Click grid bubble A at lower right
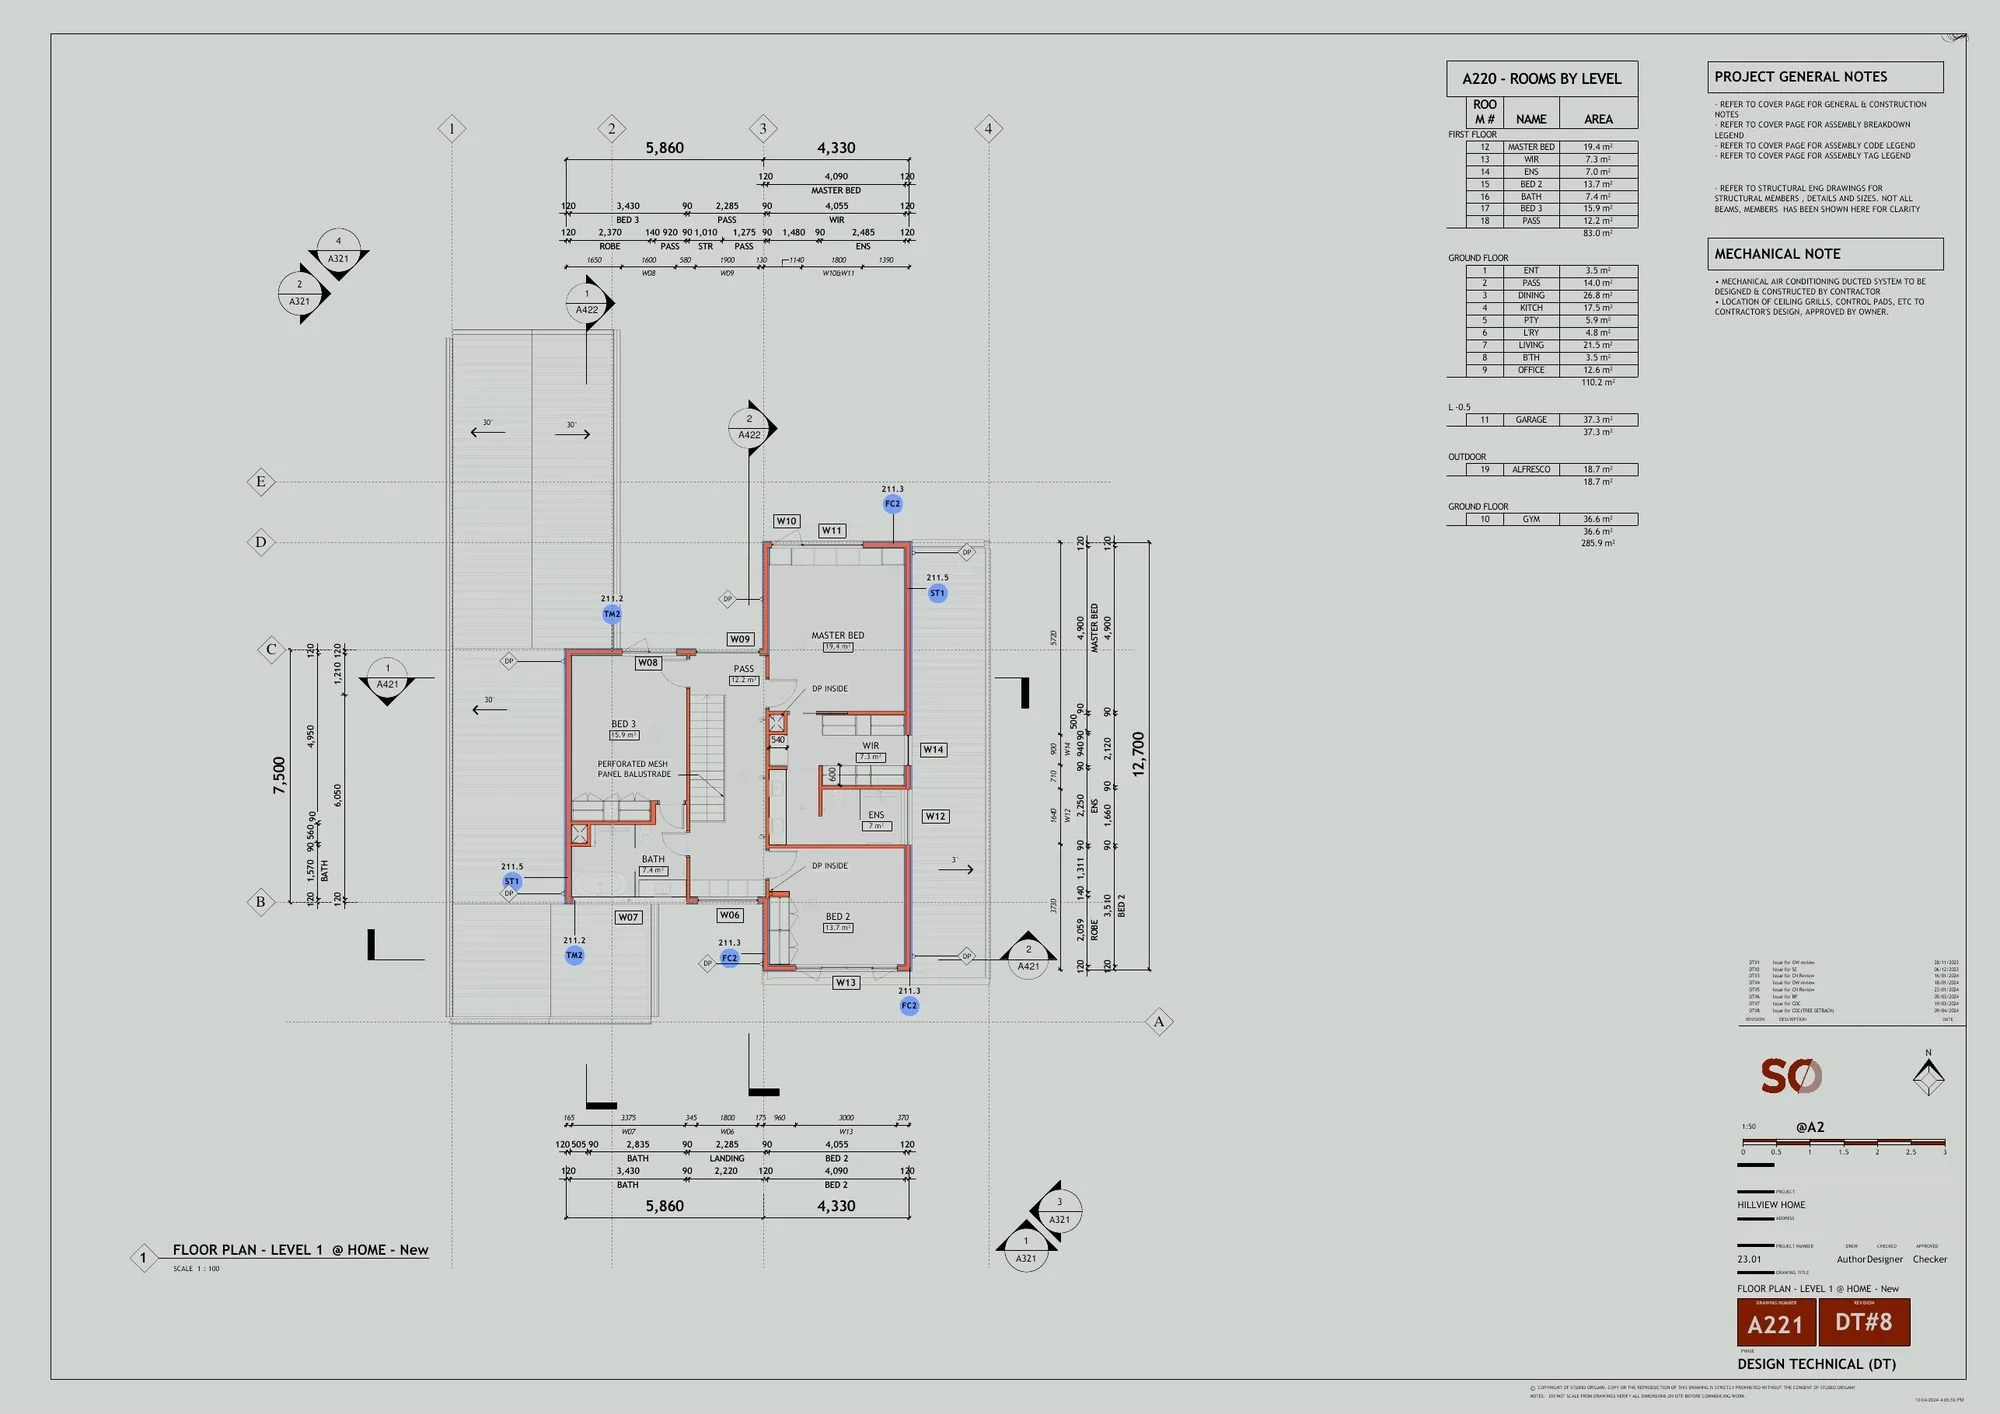 (1159, 1022)
